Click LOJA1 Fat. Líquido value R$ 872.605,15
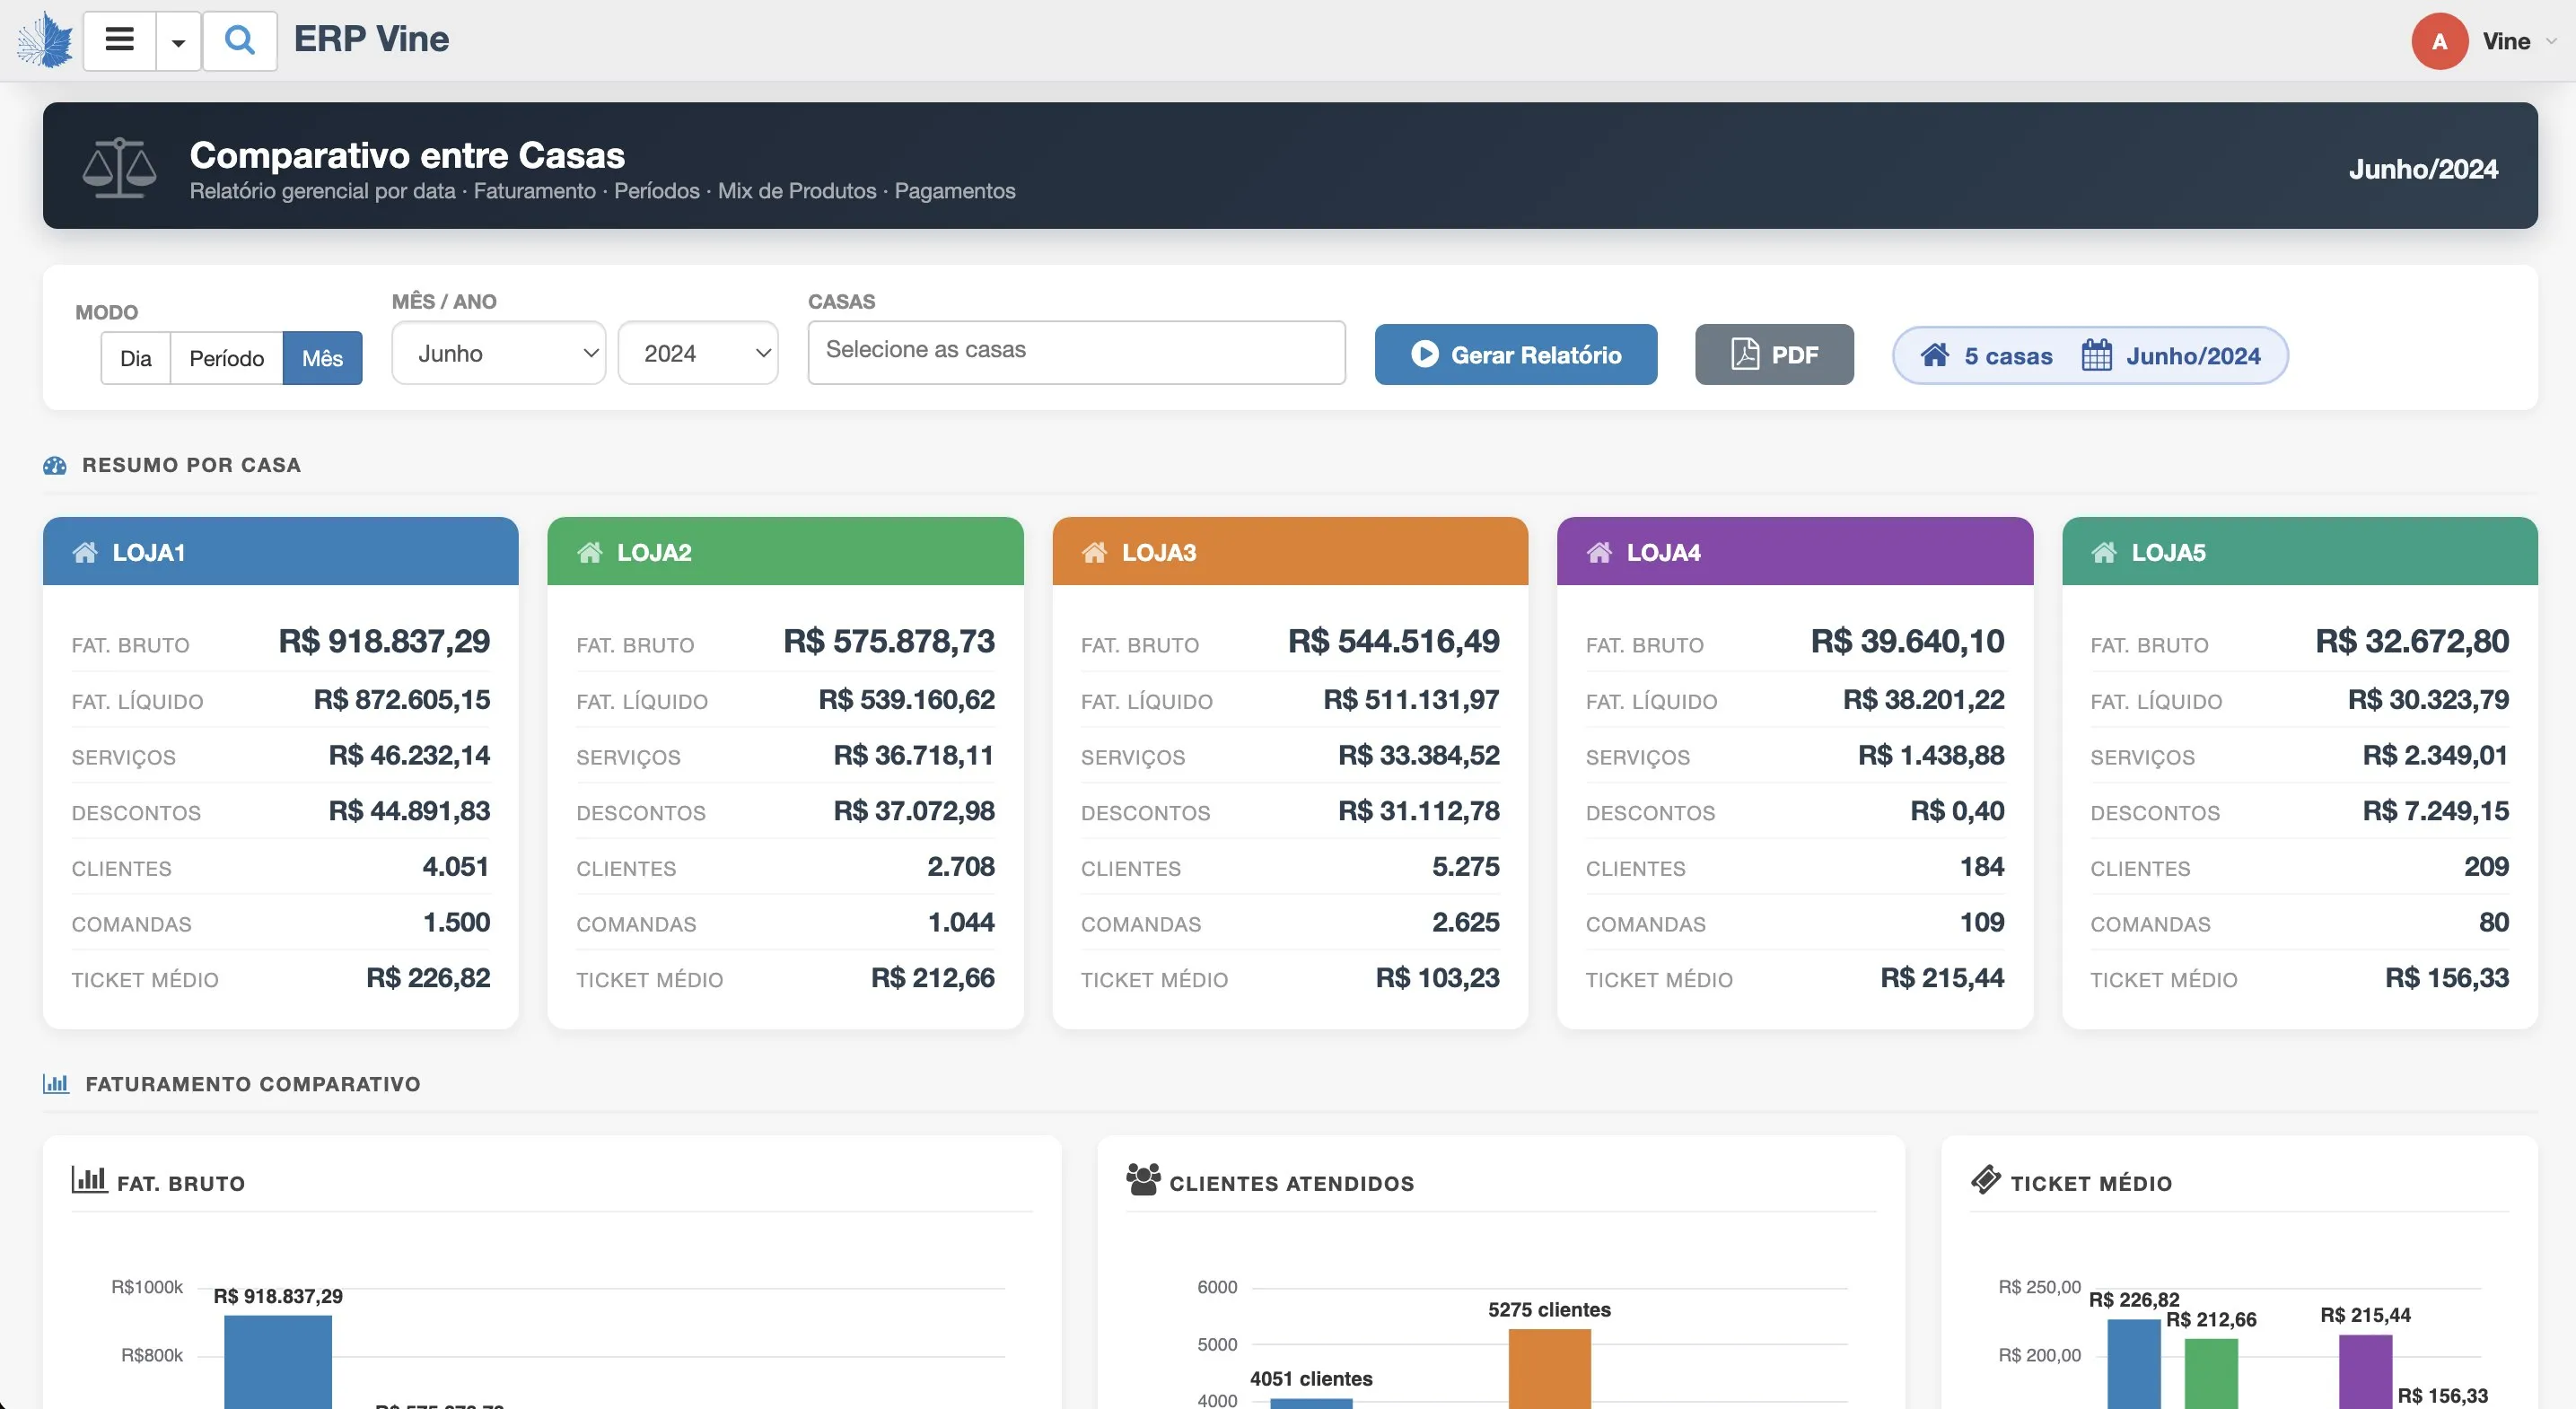The image size is (2576, 1409). pyautogui.click(x=402, y=699)
